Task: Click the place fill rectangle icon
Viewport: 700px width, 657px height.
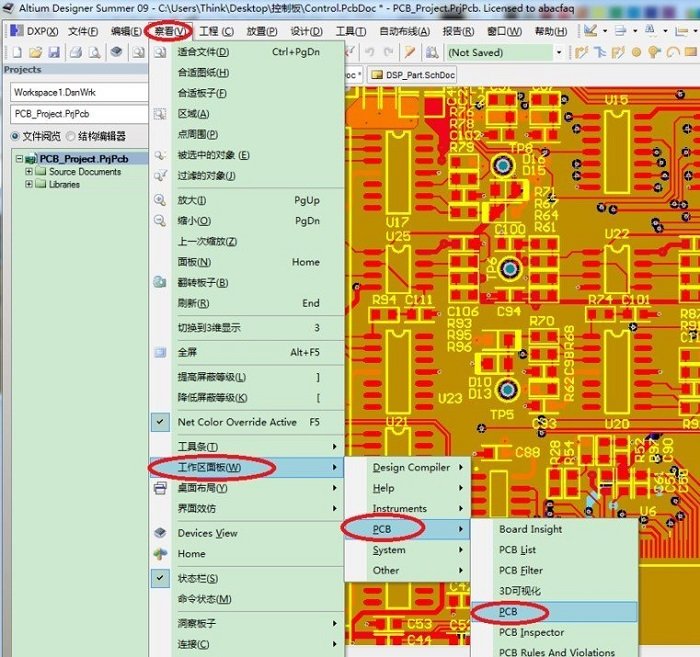Action: [x=691, y=52]
